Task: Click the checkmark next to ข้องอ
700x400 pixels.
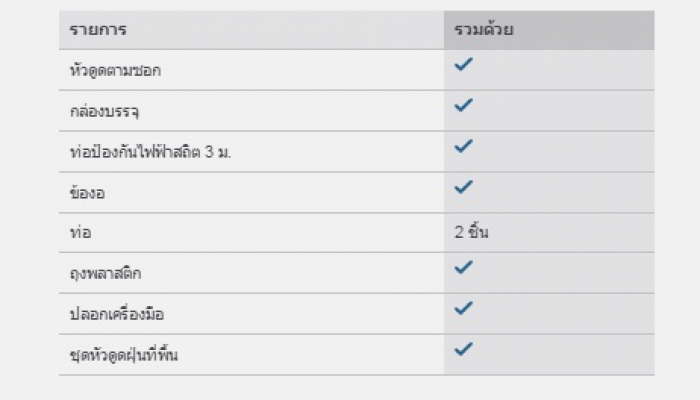Action: pyautogui.click(x=463, y=187)
